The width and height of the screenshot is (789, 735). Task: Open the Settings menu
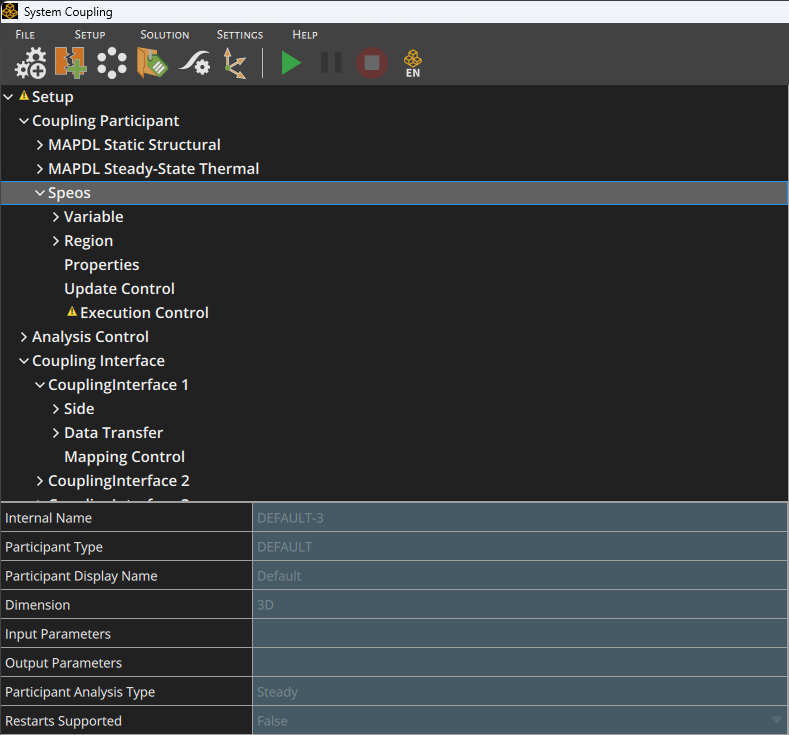tap(240, 35)
